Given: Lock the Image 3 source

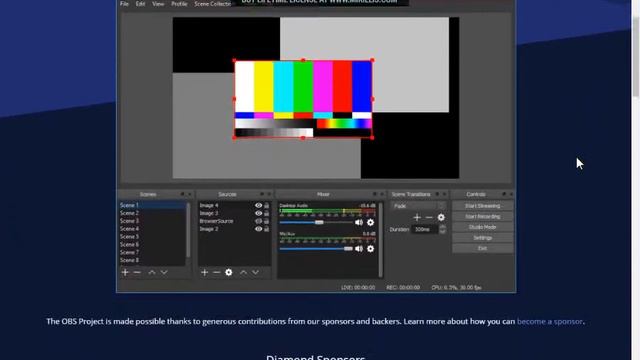Looking at the screenshot, I should 267,213.
